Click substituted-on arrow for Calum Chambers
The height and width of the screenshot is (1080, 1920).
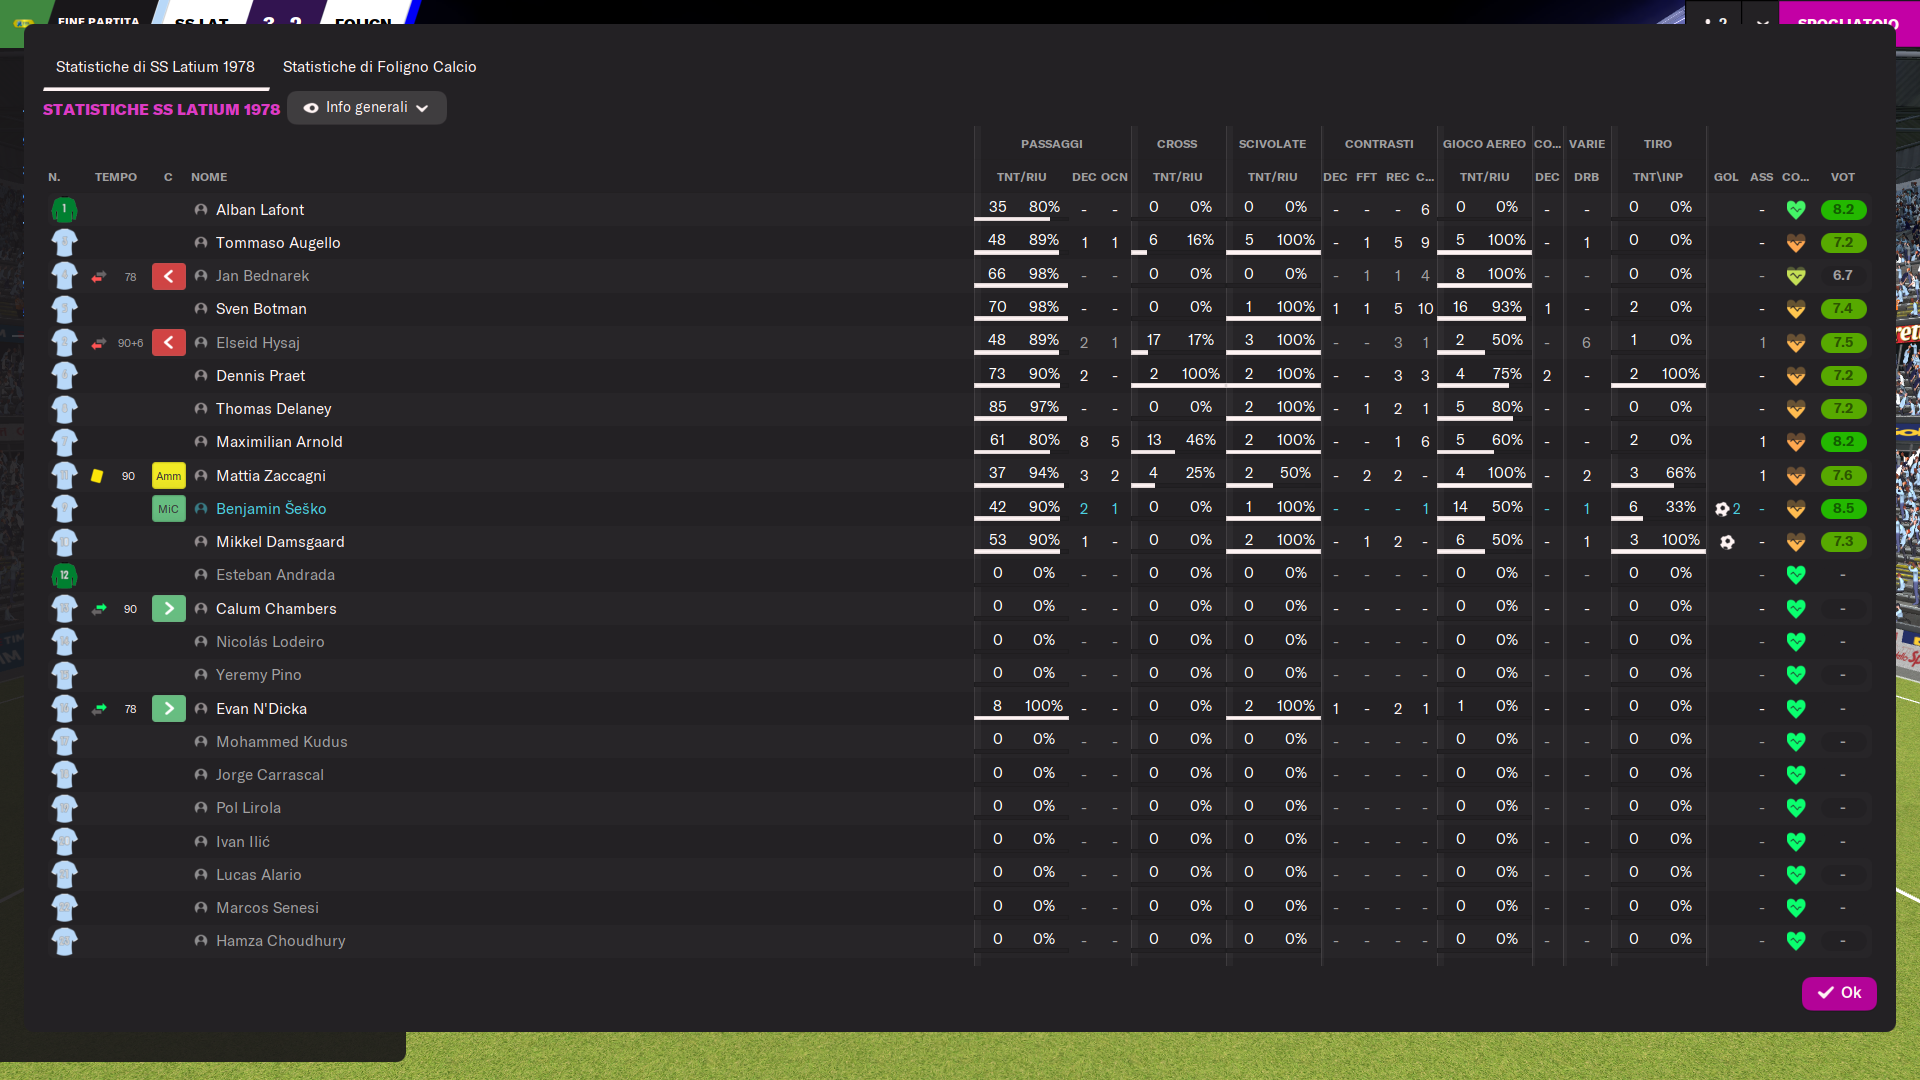[x=169, y=609]
